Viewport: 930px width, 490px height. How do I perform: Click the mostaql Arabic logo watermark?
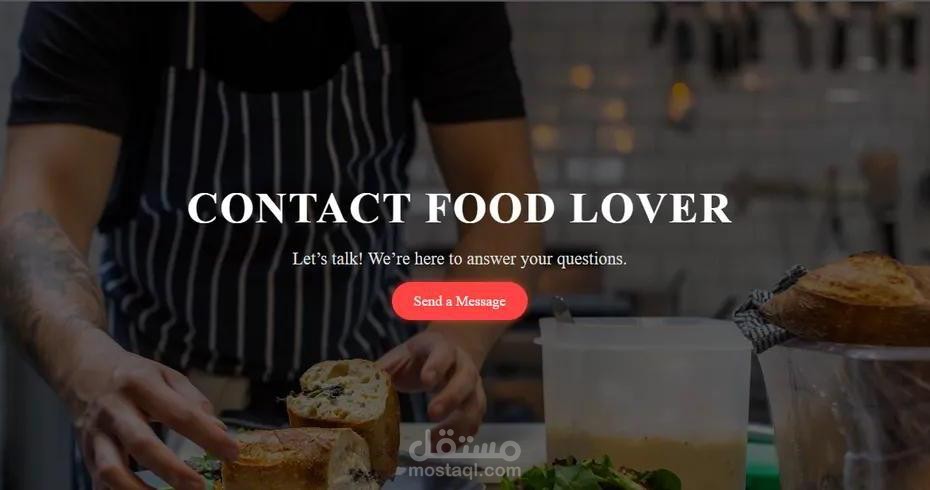pos(464,445)
